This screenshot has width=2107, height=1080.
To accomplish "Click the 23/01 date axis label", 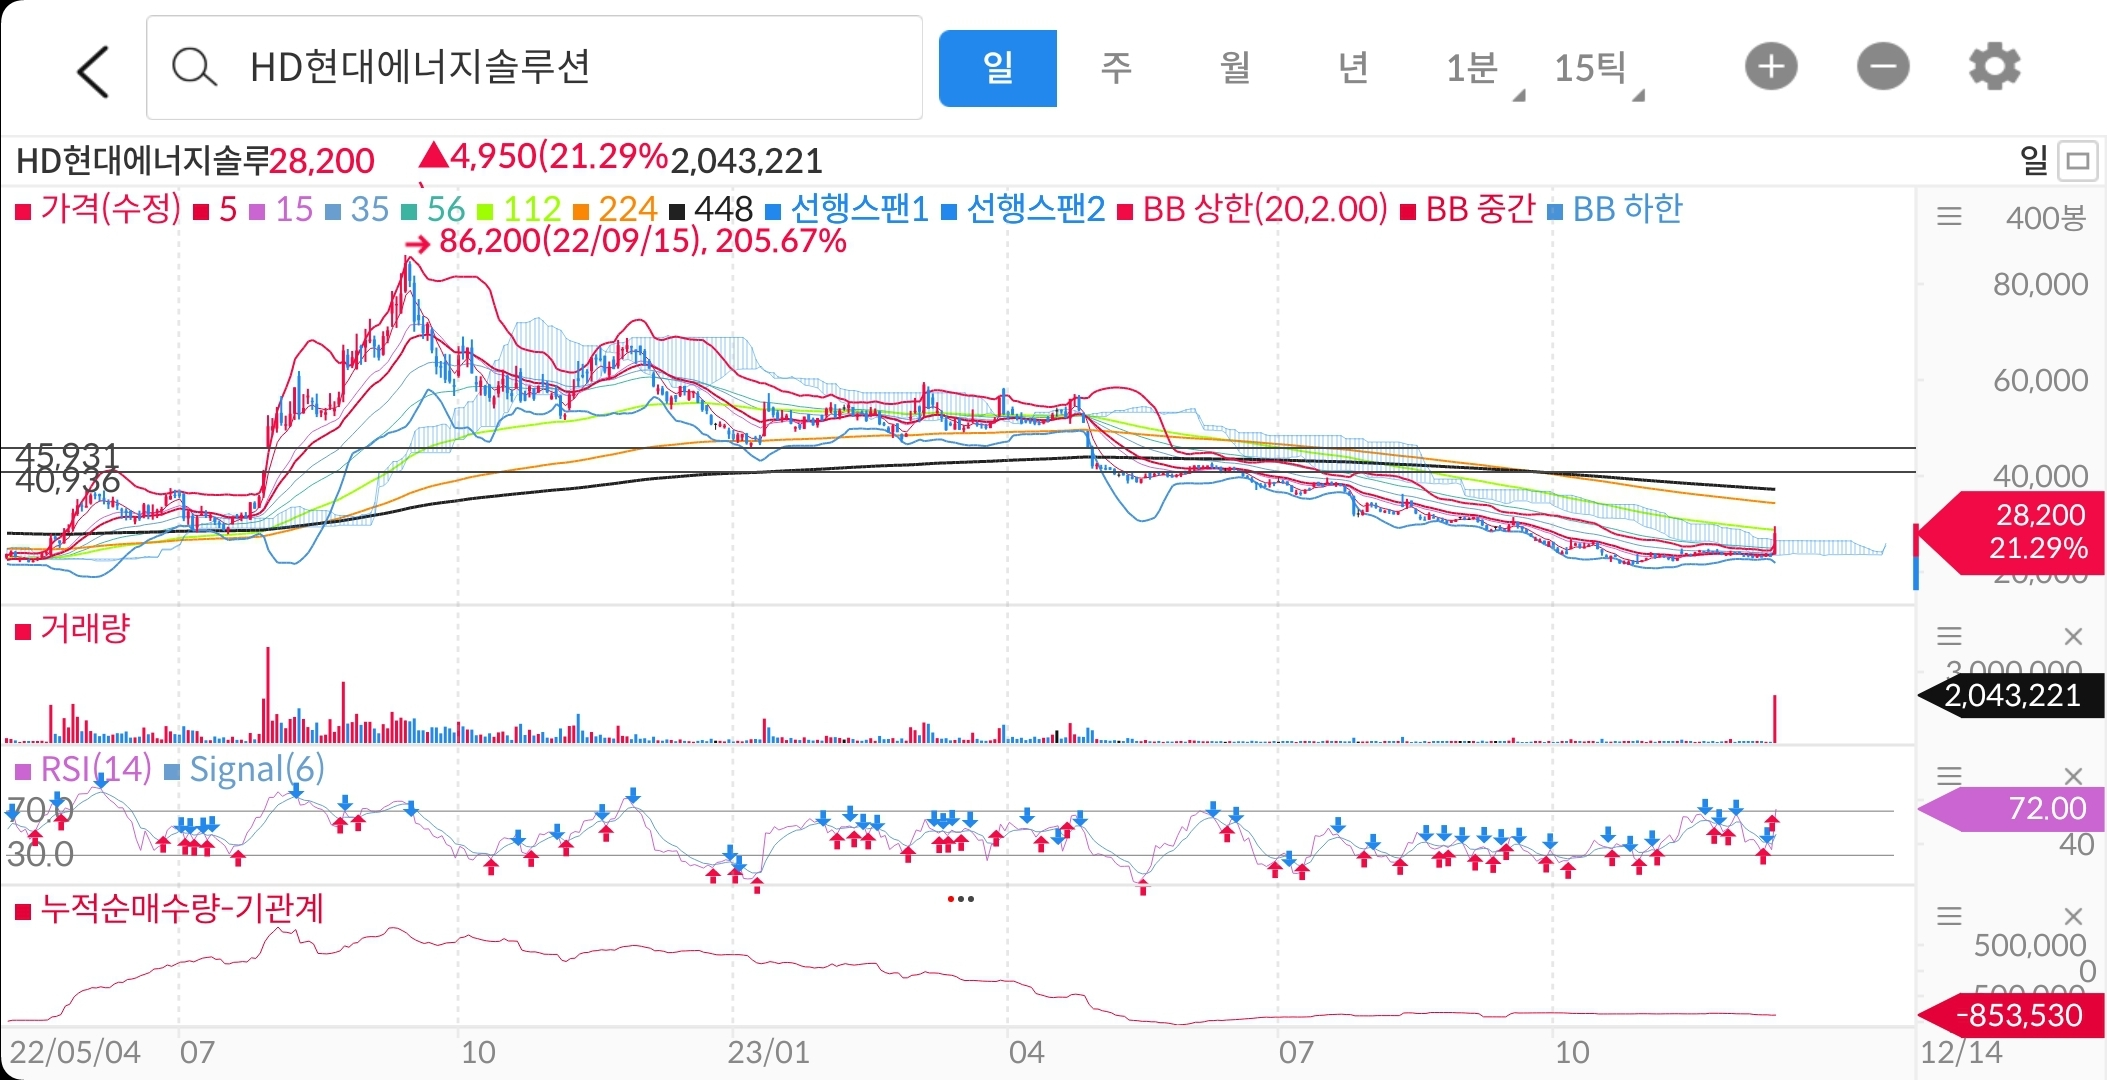I will click(x=768, y=1052).
